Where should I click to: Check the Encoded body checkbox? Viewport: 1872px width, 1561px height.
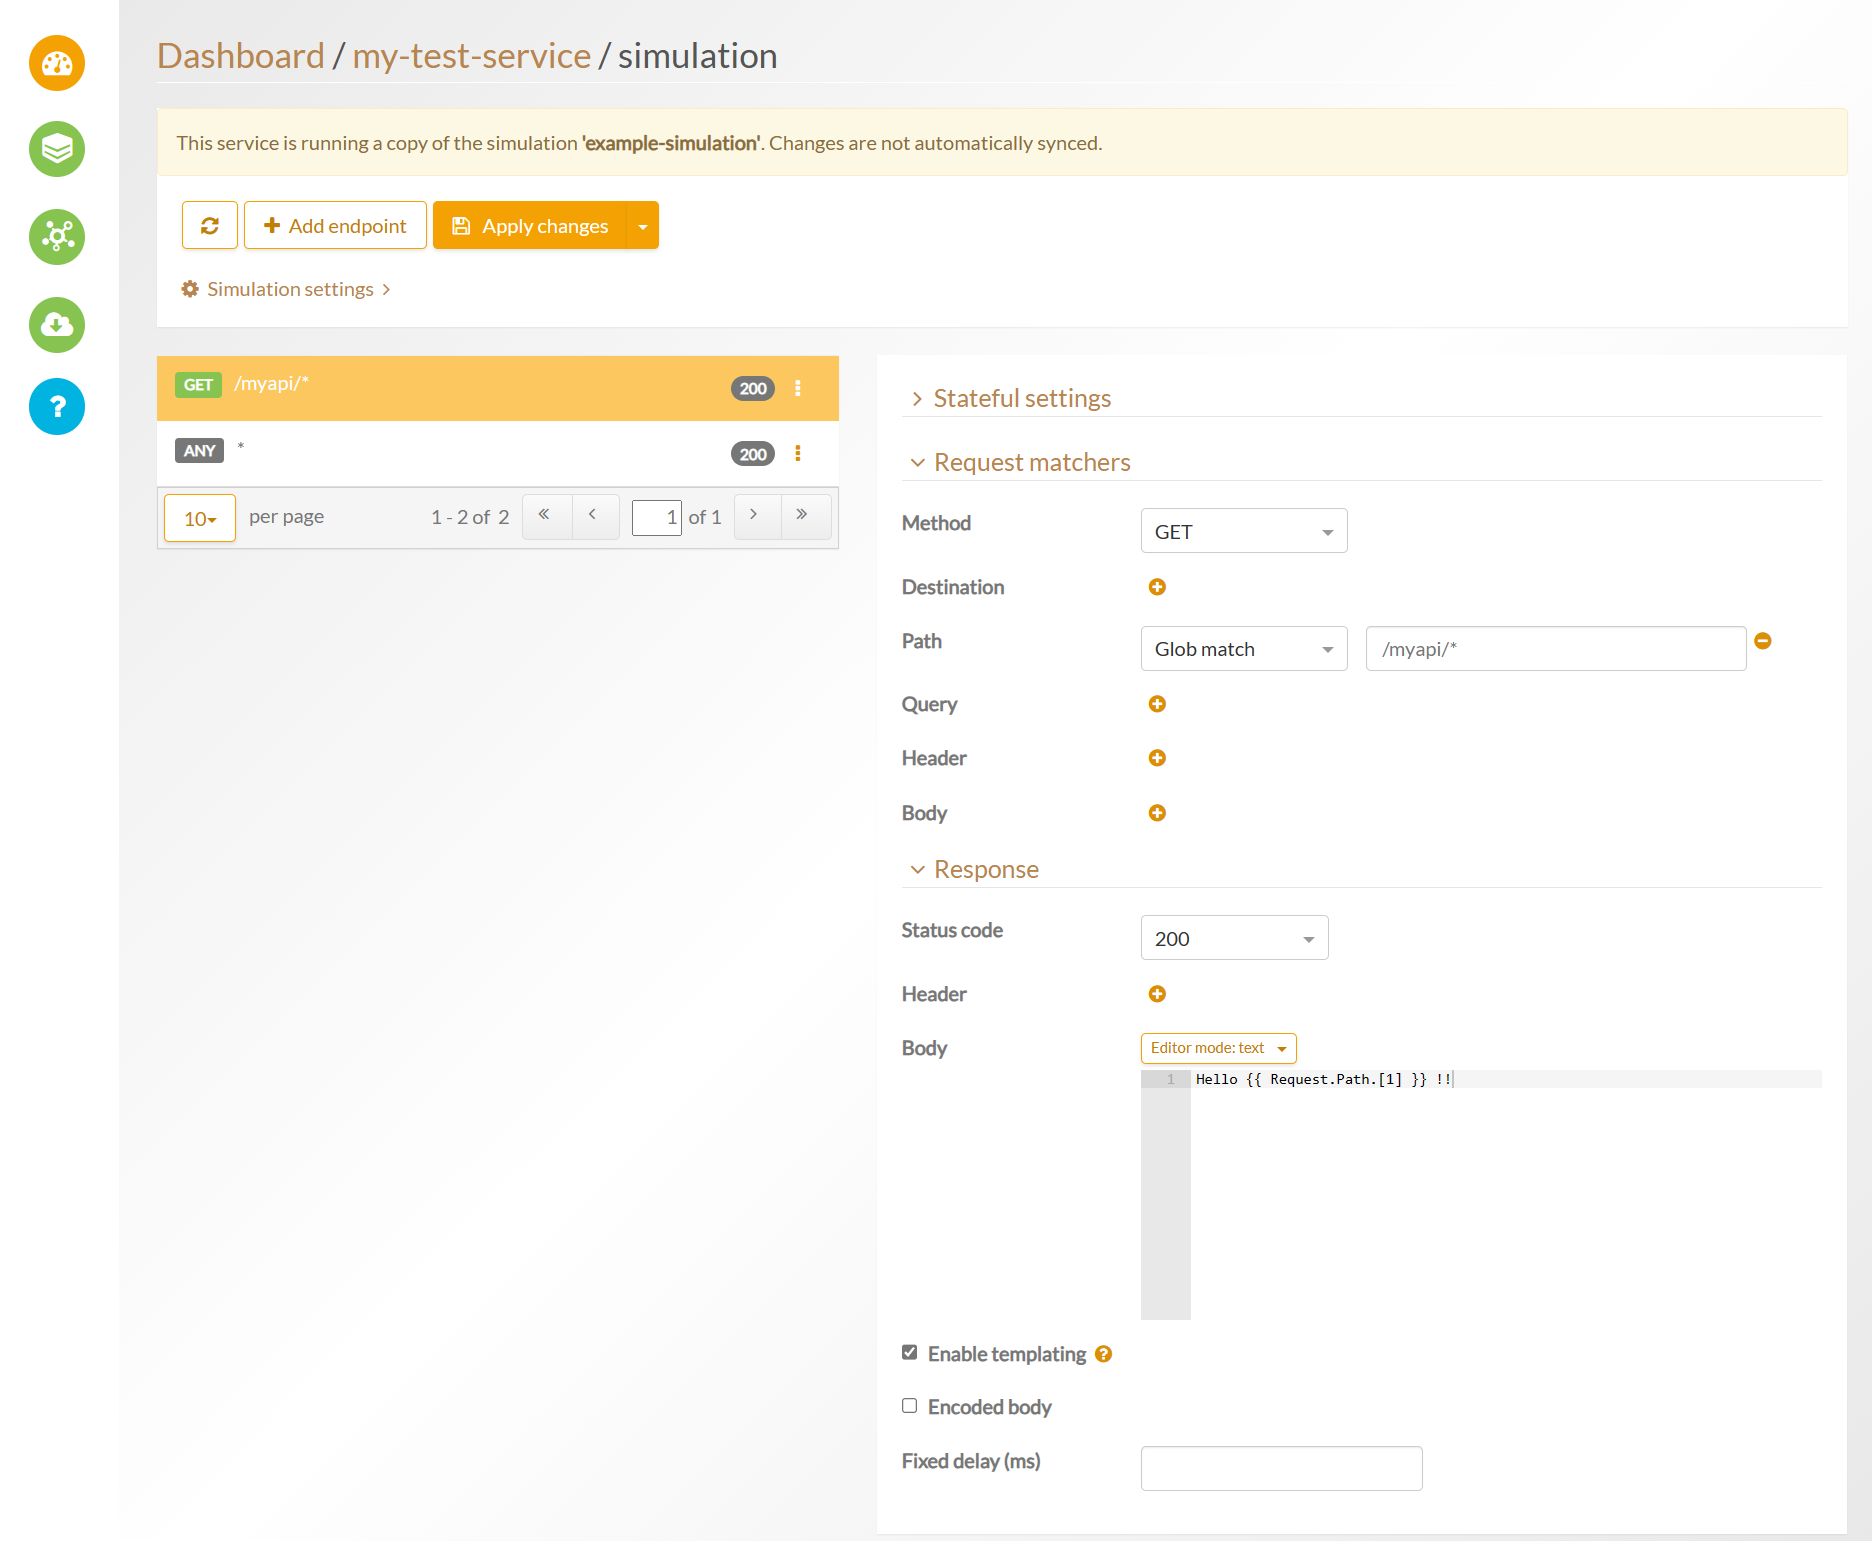pos(910,1406)
